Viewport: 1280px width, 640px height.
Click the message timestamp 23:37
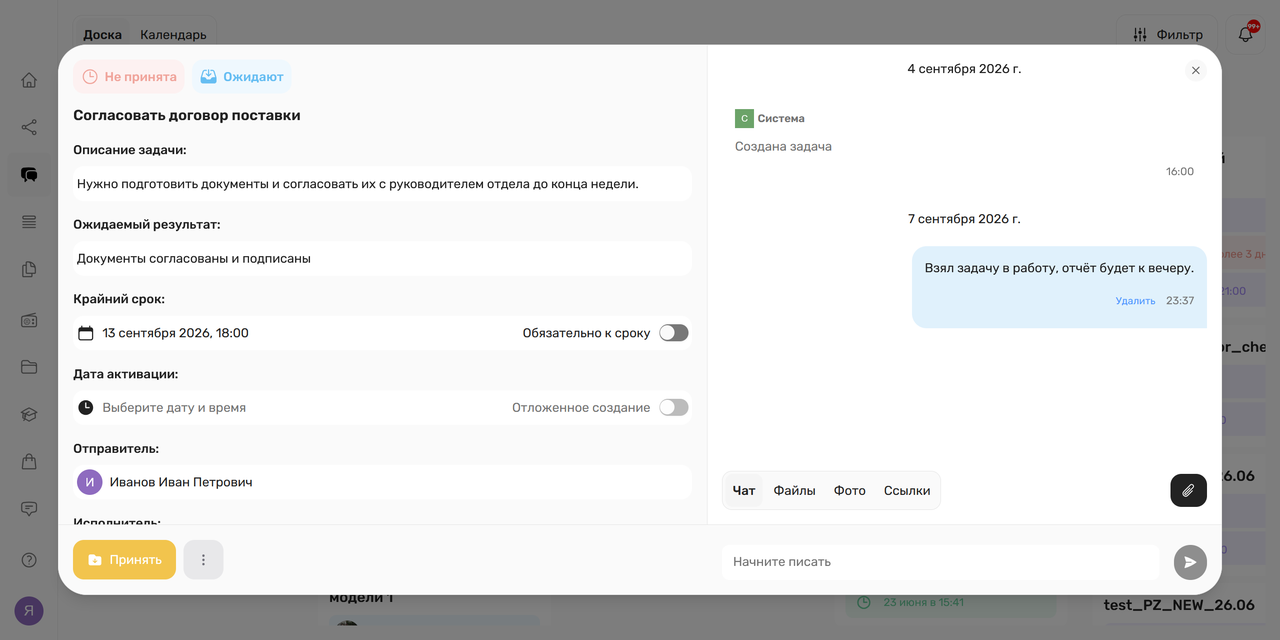coord(1180,301)
